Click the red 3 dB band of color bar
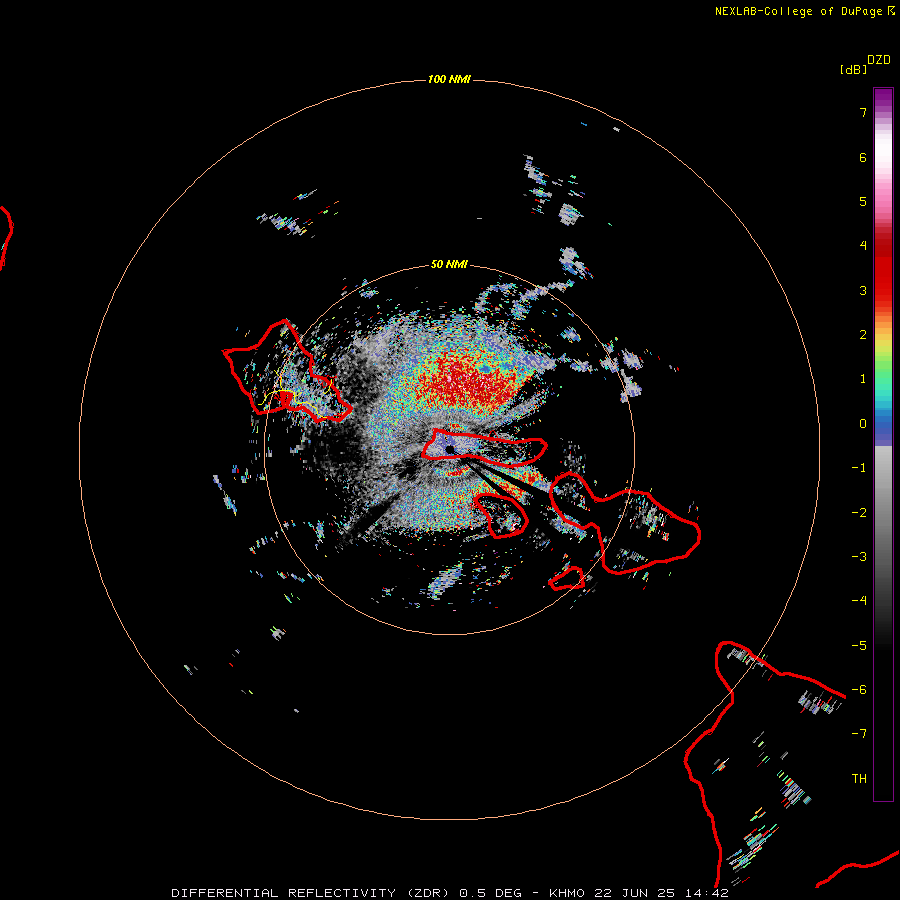 883,290
